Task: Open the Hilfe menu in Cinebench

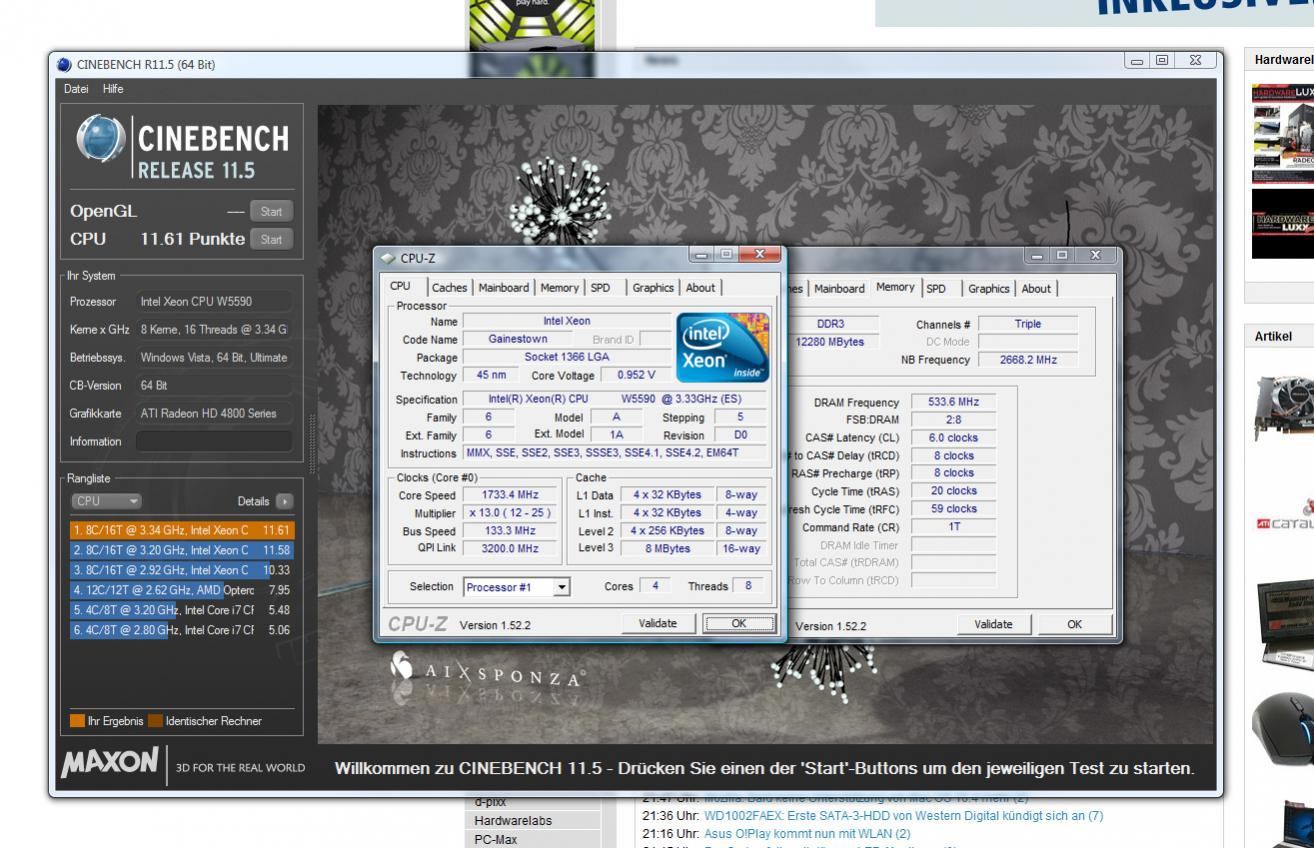Action: (x=114, y=89)
